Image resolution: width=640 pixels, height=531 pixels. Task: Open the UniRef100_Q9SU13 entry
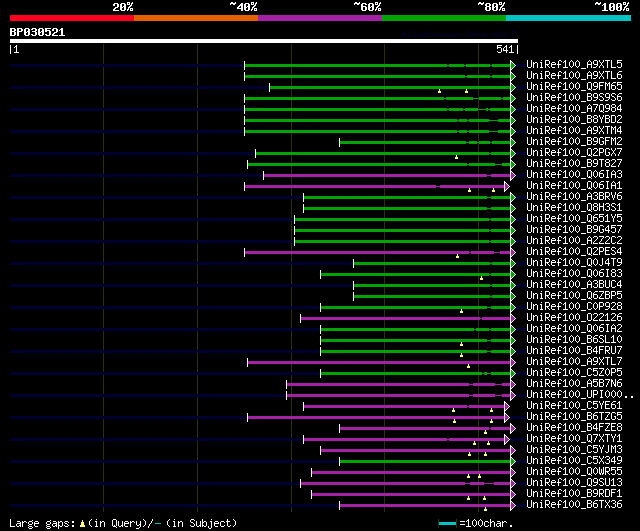(x=574, y=483)
